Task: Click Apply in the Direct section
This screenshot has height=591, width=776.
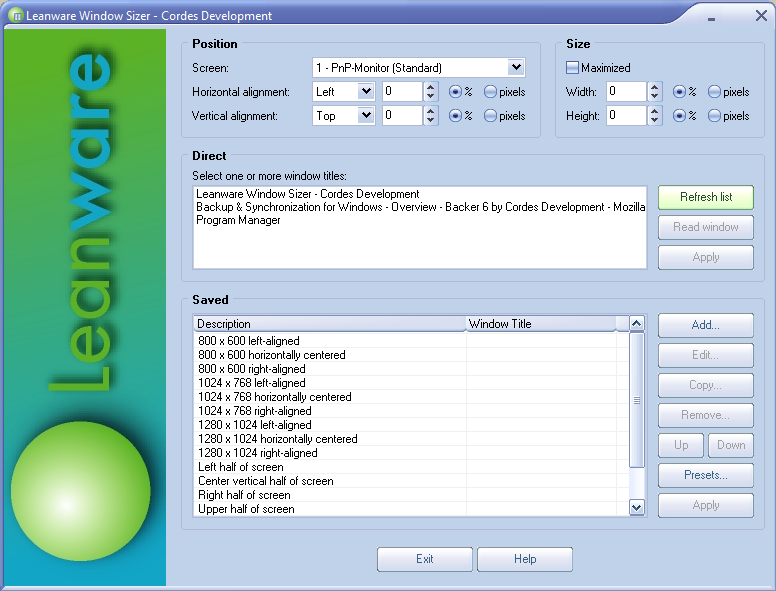Action: click(x=706, y=257)
